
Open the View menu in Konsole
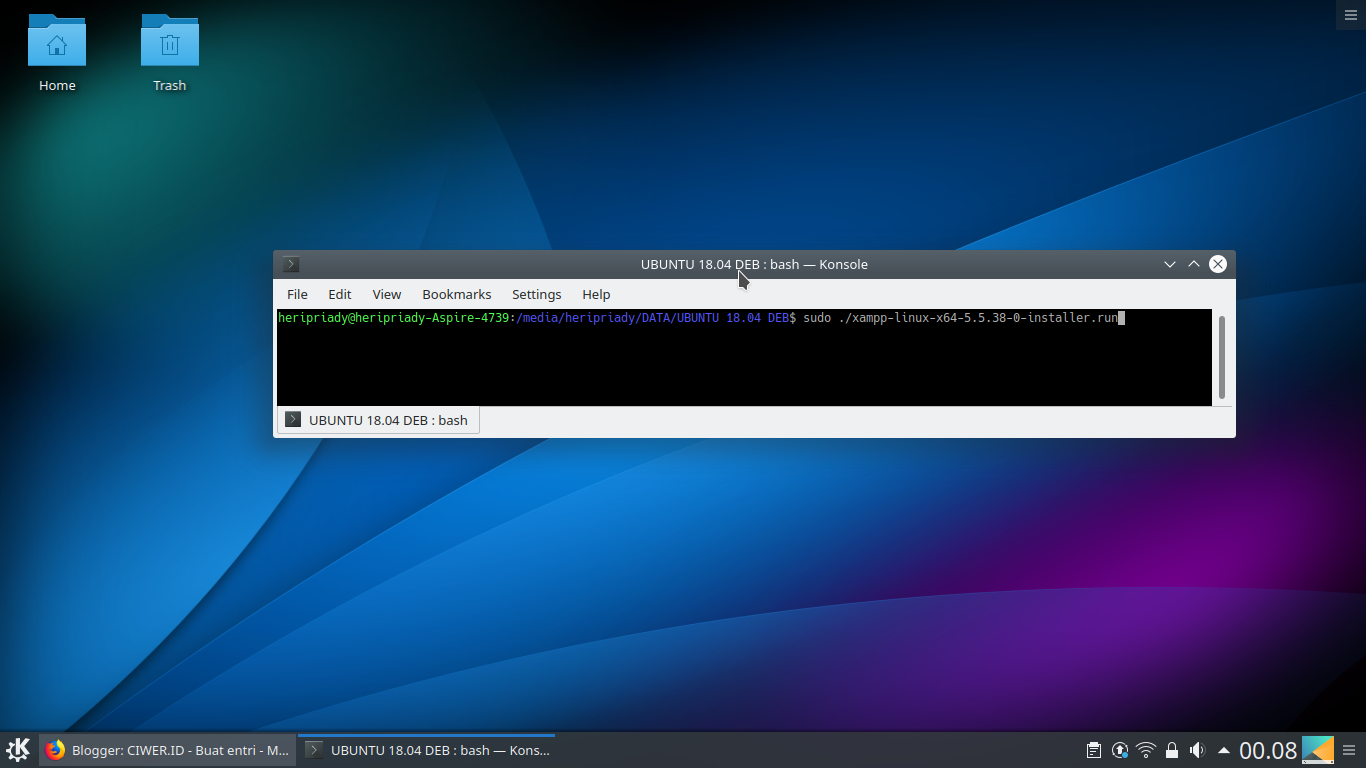pyautogui.click(x=387, y=294)
